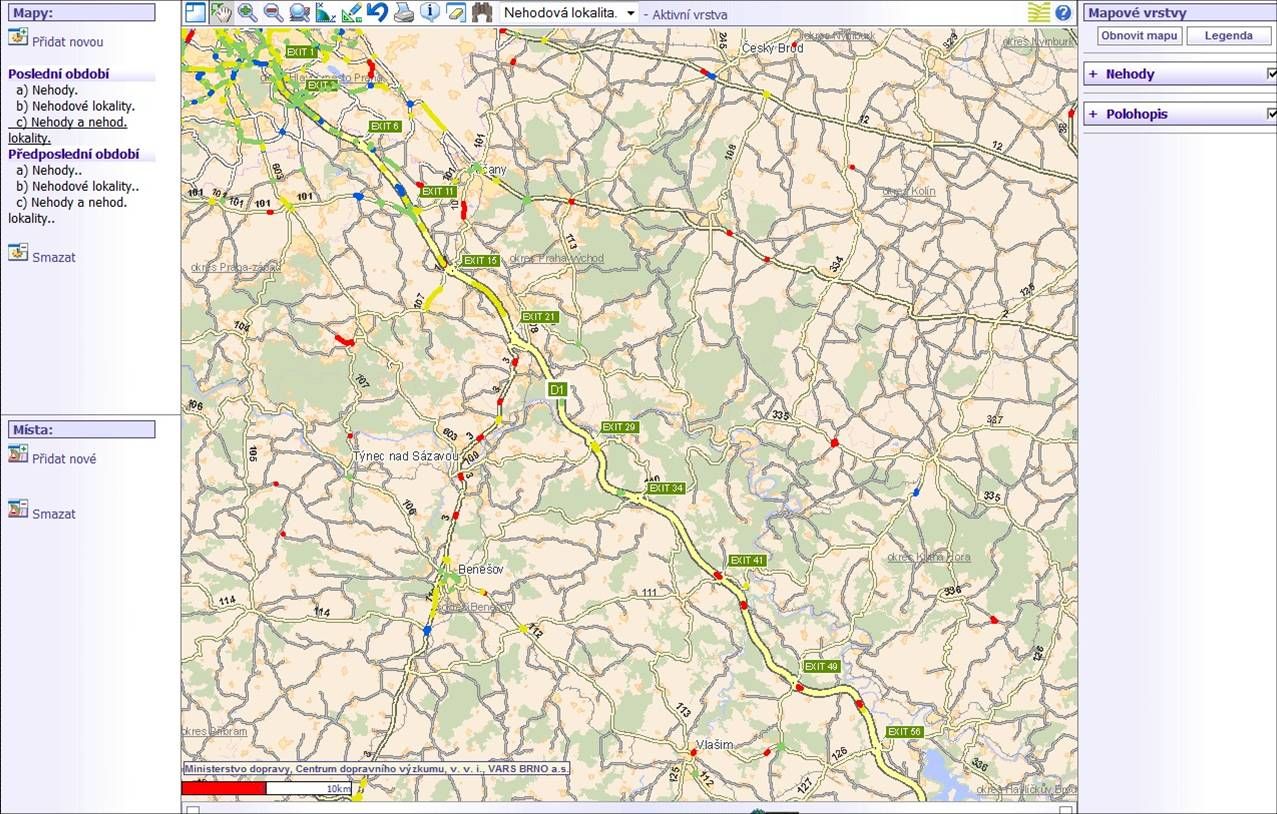Toggle the Nehody layer checkbox
Image resolution: width=1277 pixels, height=814 pixels.
pos(1271,74)
